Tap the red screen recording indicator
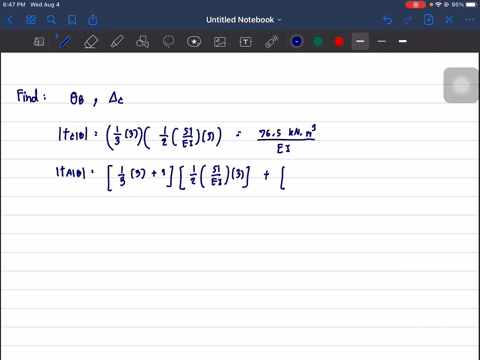The width and height of the screenshot is (480, 360). click(415, 5)
